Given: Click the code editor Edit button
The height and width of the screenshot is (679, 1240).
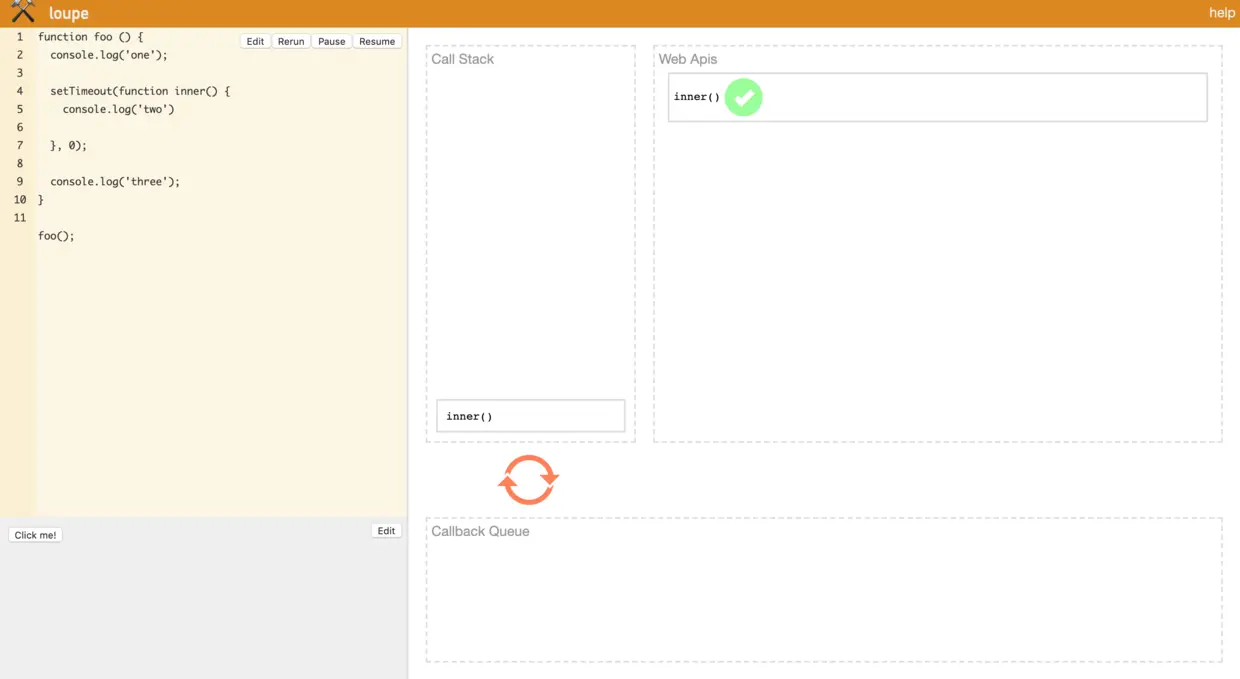Looking at the screenshot, I should click(x=255, y=41).
